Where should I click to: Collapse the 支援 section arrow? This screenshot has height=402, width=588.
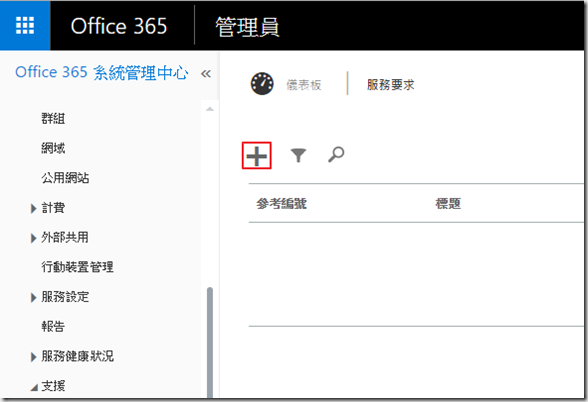[x=34, y=387]
